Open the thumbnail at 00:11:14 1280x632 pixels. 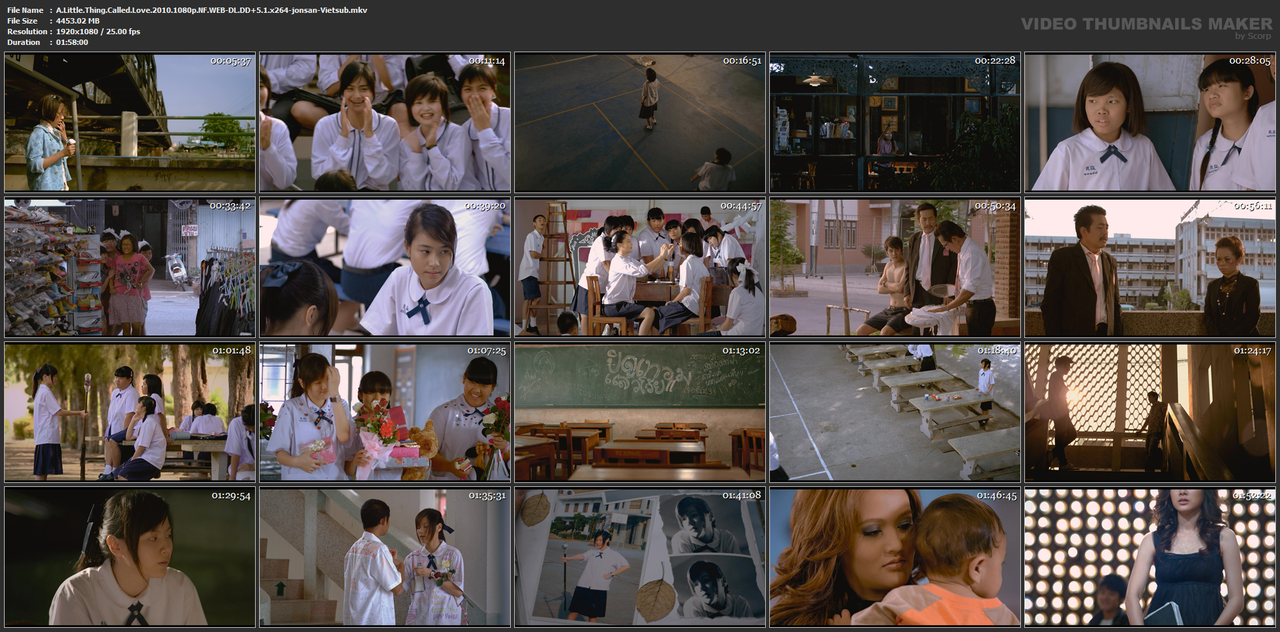tap(385, 122)
